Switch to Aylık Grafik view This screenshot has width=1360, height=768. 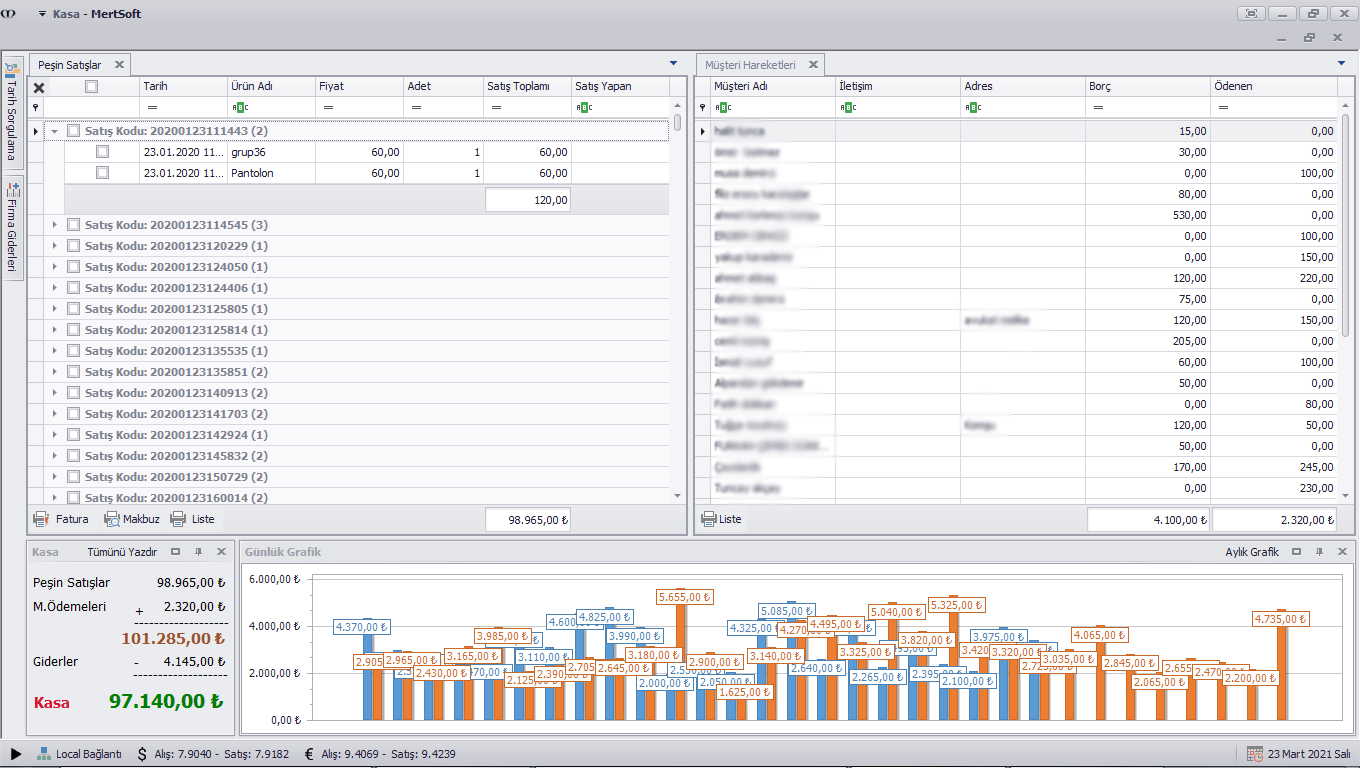[1252, 552]
